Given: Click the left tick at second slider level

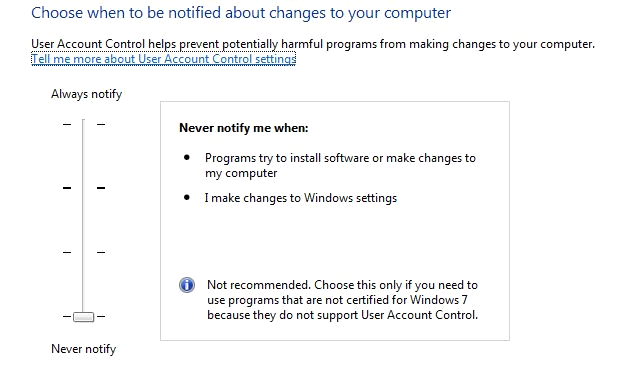Looking at the screenshot, I should point(67,188).
